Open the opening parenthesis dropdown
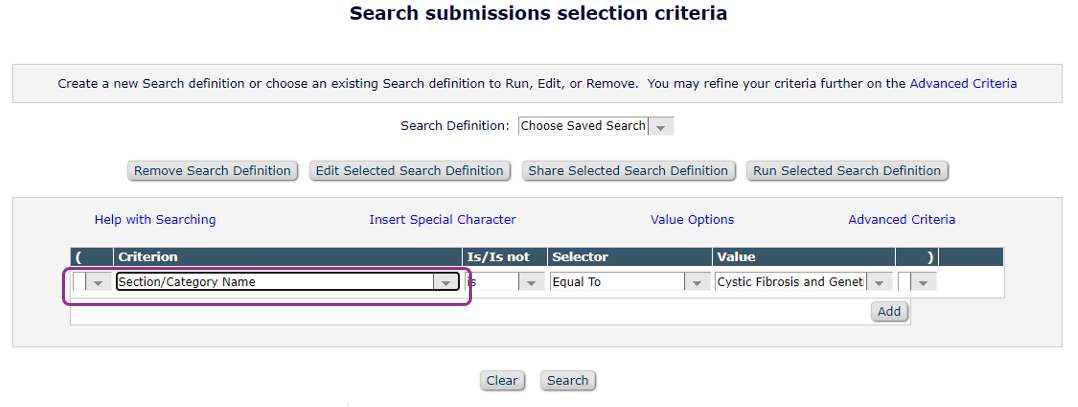The height and width of the screenshot is (407, 1078). point(89,283)
